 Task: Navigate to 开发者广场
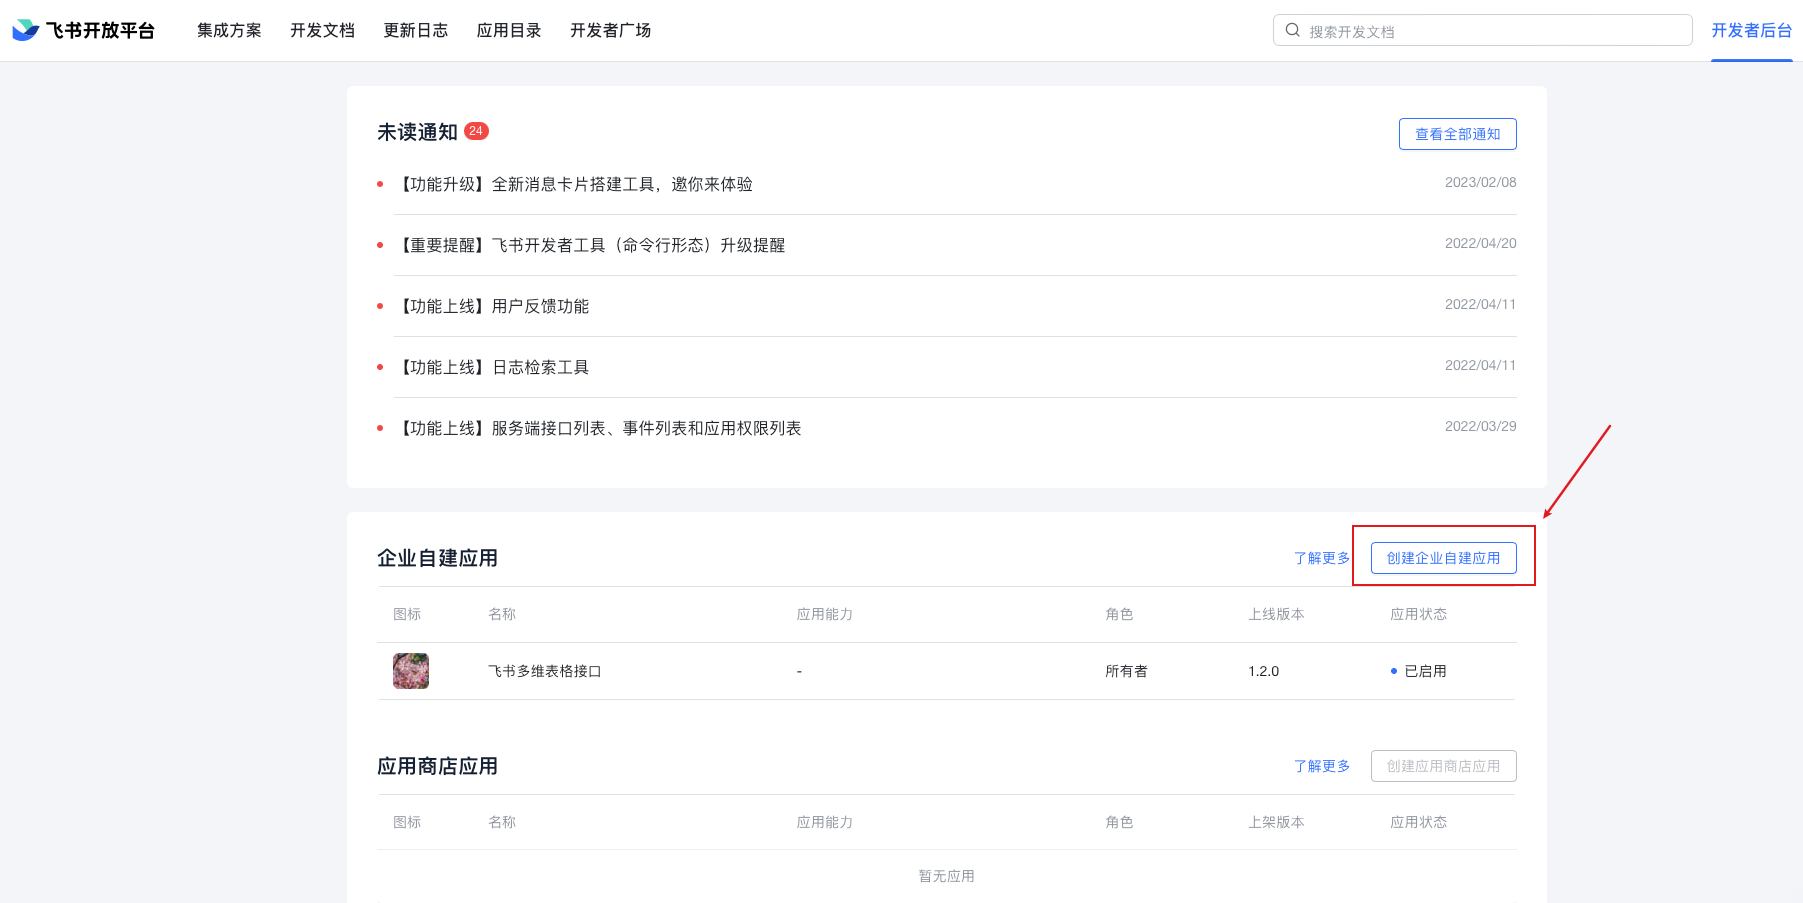(x=610, y=30)
